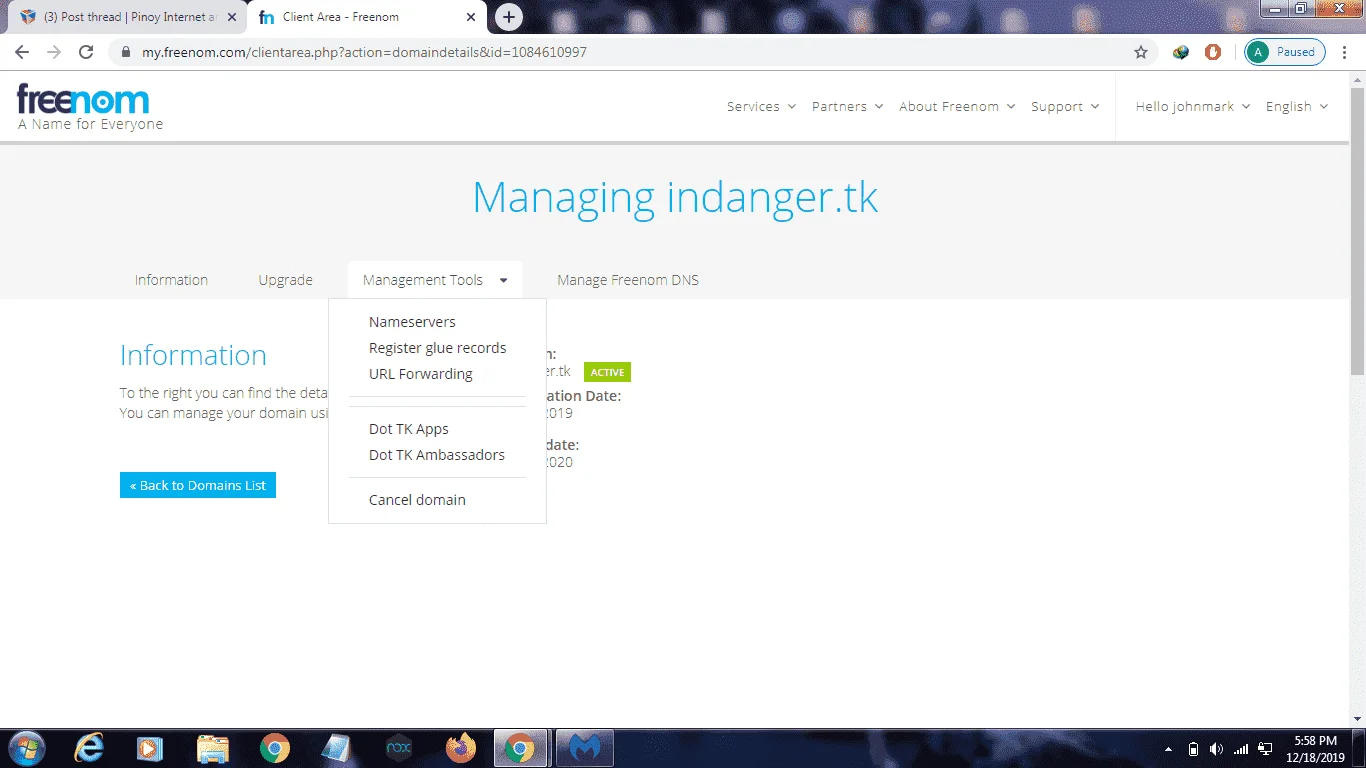The width and height of the screenshot is (1366, 768).
Task: Open the Paused profile button
Action: tap(1285, 52)
